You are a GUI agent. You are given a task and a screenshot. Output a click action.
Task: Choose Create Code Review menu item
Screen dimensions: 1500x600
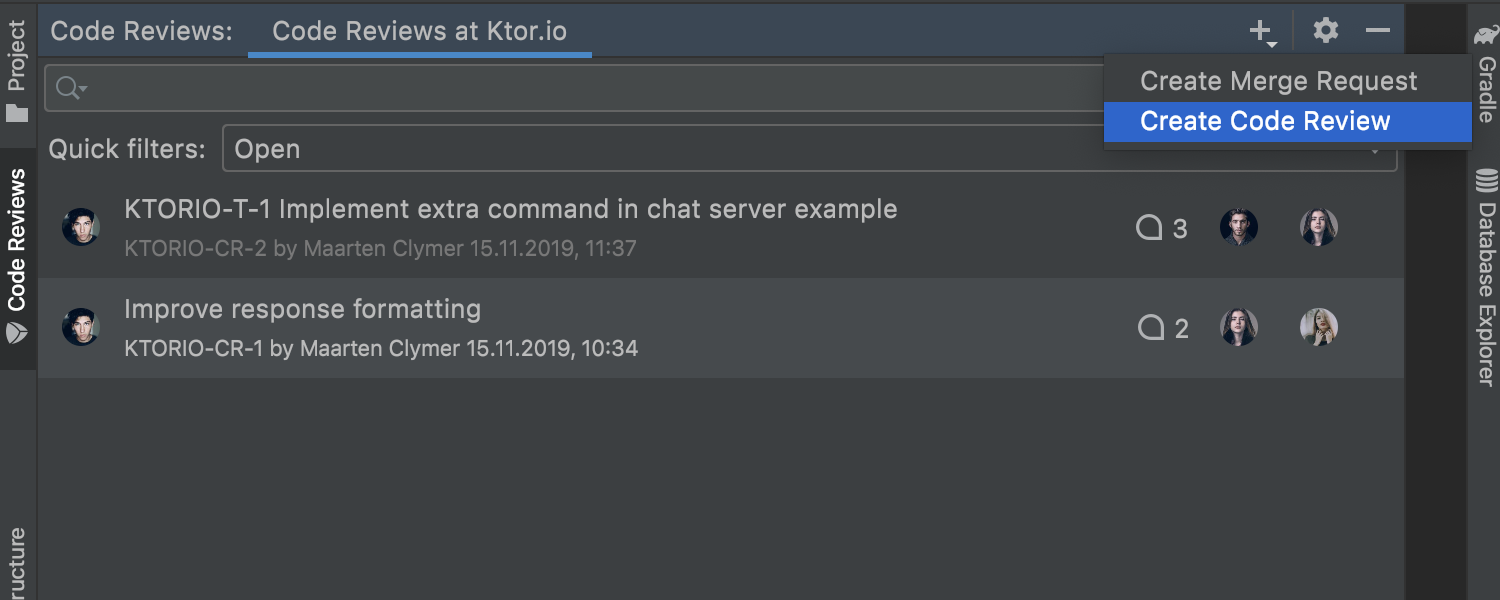pyautogui.click(x=1265, y=121)
